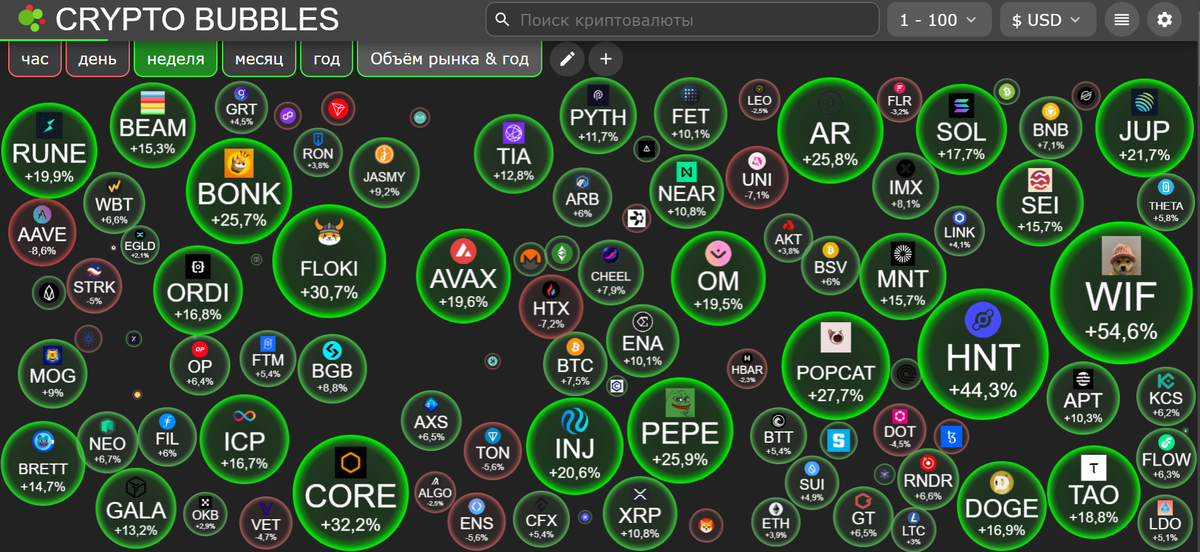Open the PYTH +11,7% bubble

point(598,116)
